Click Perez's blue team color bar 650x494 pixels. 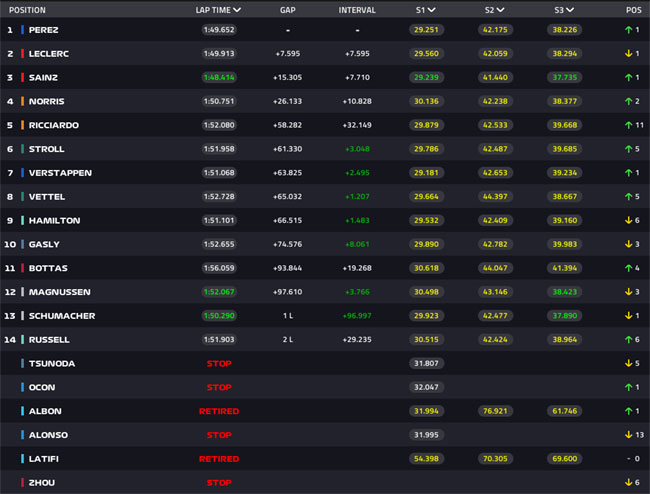click(x=22, y=30)
